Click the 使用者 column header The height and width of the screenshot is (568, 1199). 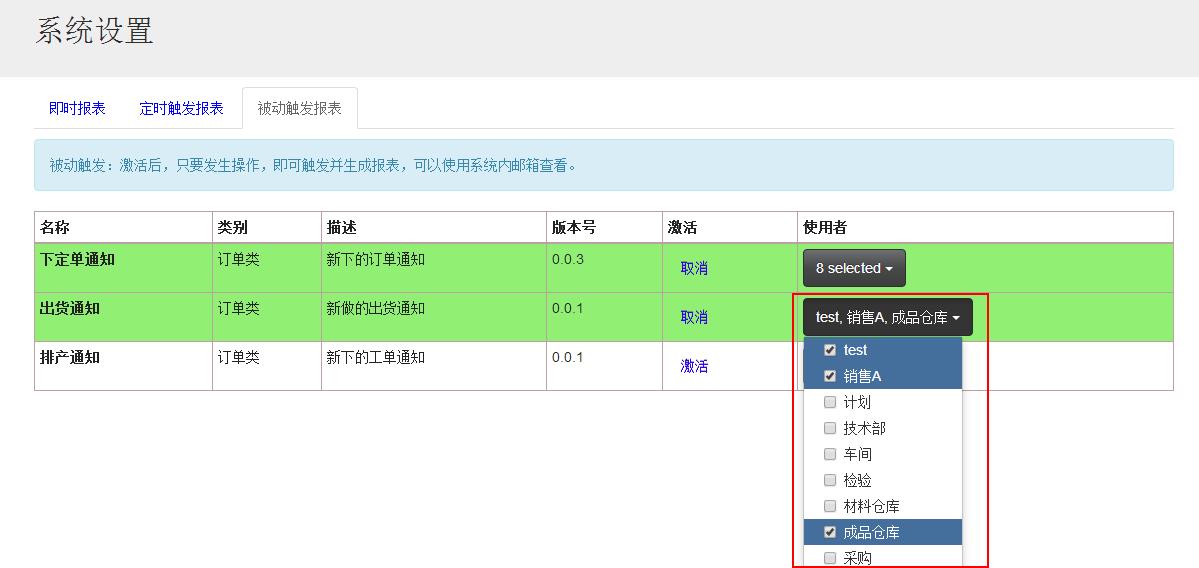tap(825, 228)
